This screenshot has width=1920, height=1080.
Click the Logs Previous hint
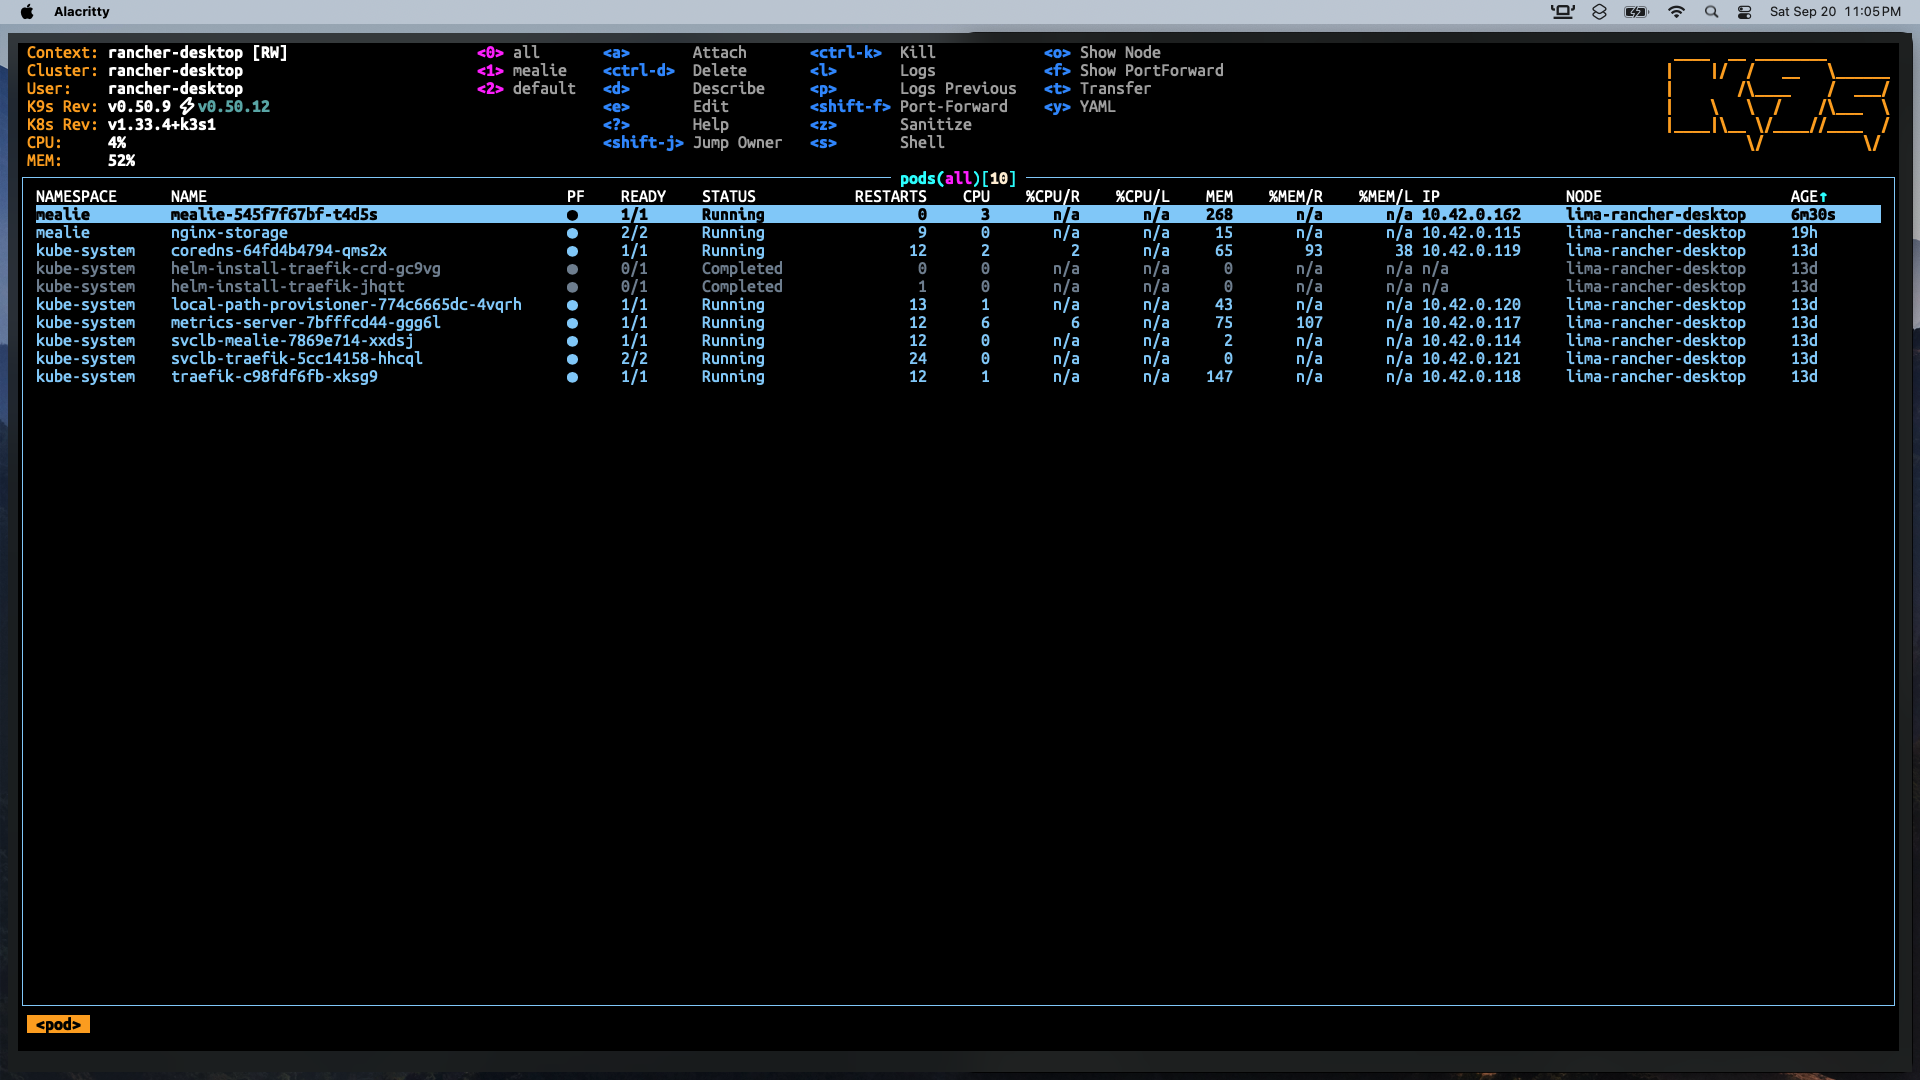click(x=957, y=89)
